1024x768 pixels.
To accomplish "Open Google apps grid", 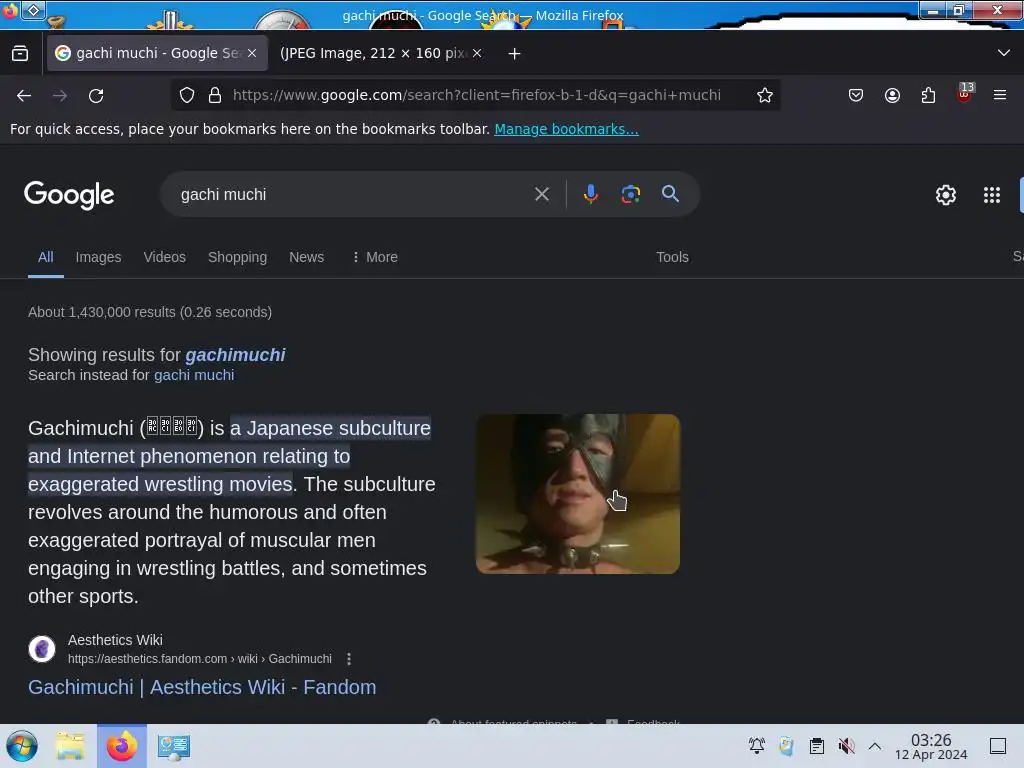I will [991, 195].
